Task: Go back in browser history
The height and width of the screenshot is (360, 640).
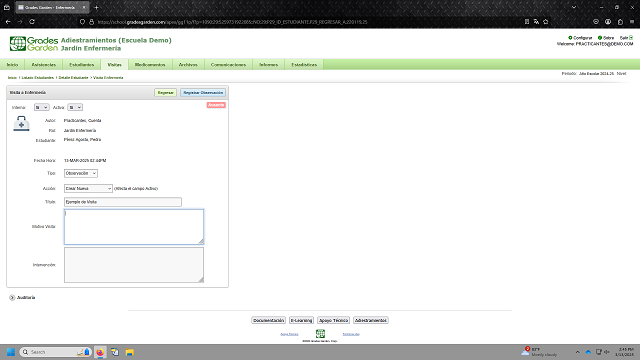Action: (8, 22)
